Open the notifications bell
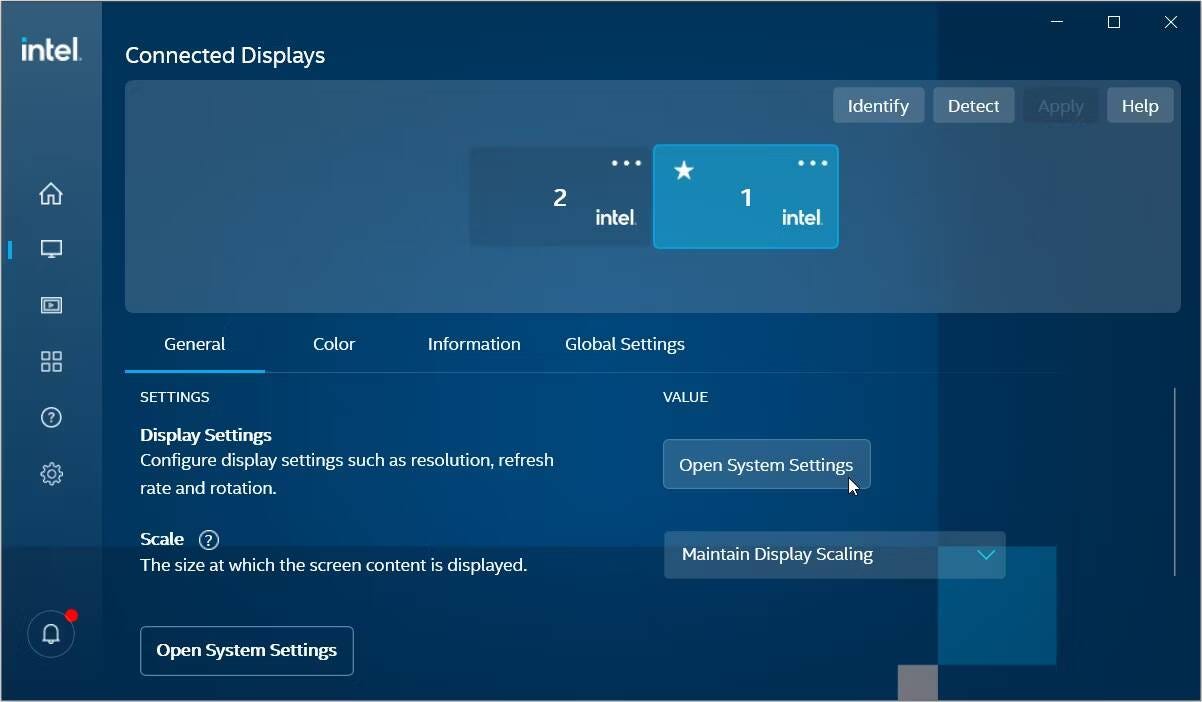Image resolution: width=1202 pixels, height=702 pixels. [51, 633]
